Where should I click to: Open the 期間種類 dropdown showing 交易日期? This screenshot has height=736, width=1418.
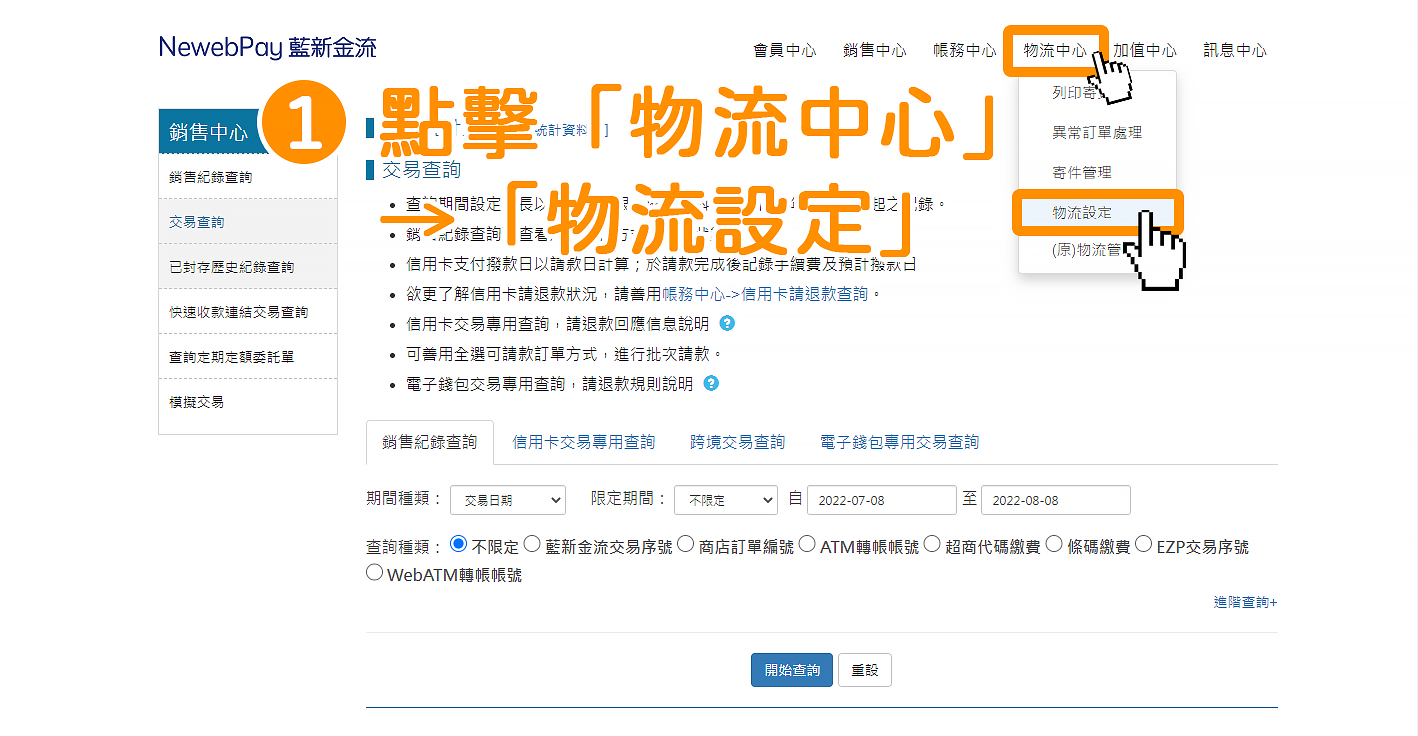[x=508, y=499]
